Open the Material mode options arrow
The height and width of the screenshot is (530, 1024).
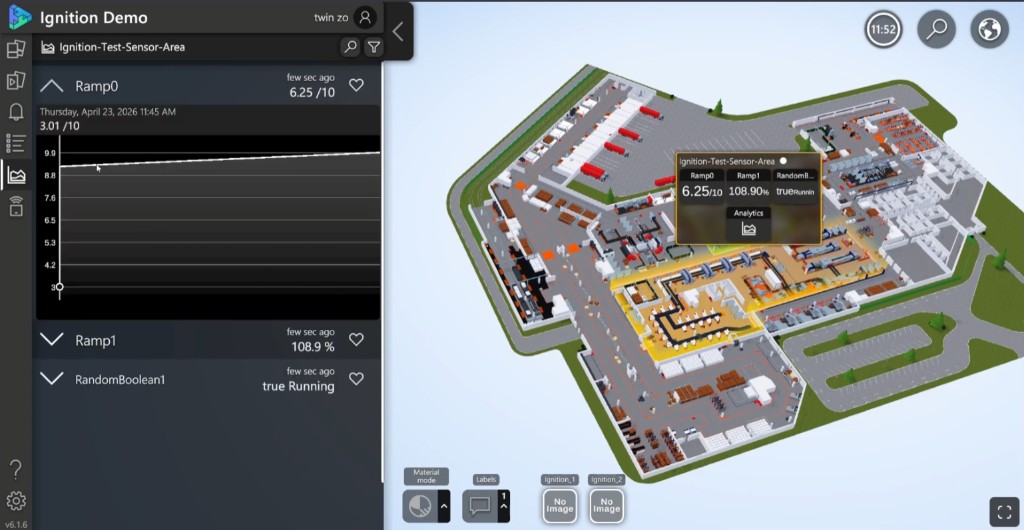tap(444, 506)
